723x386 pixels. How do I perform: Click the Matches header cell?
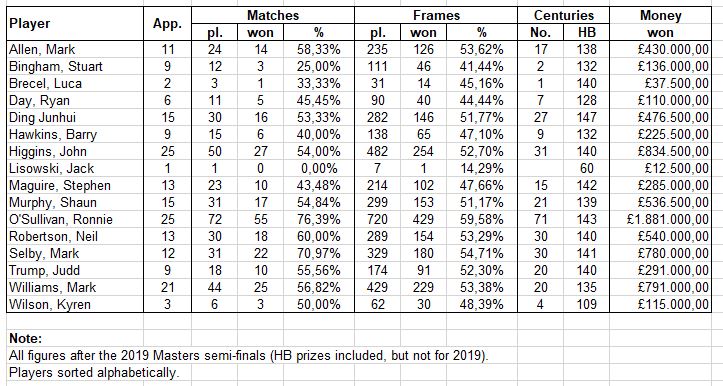pyautogui.click(x=273, y=15)
